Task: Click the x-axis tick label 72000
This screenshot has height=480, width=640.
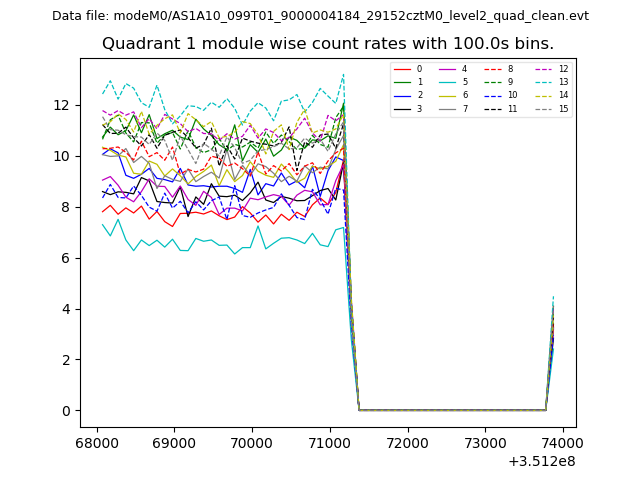Action: pos(406,443)
